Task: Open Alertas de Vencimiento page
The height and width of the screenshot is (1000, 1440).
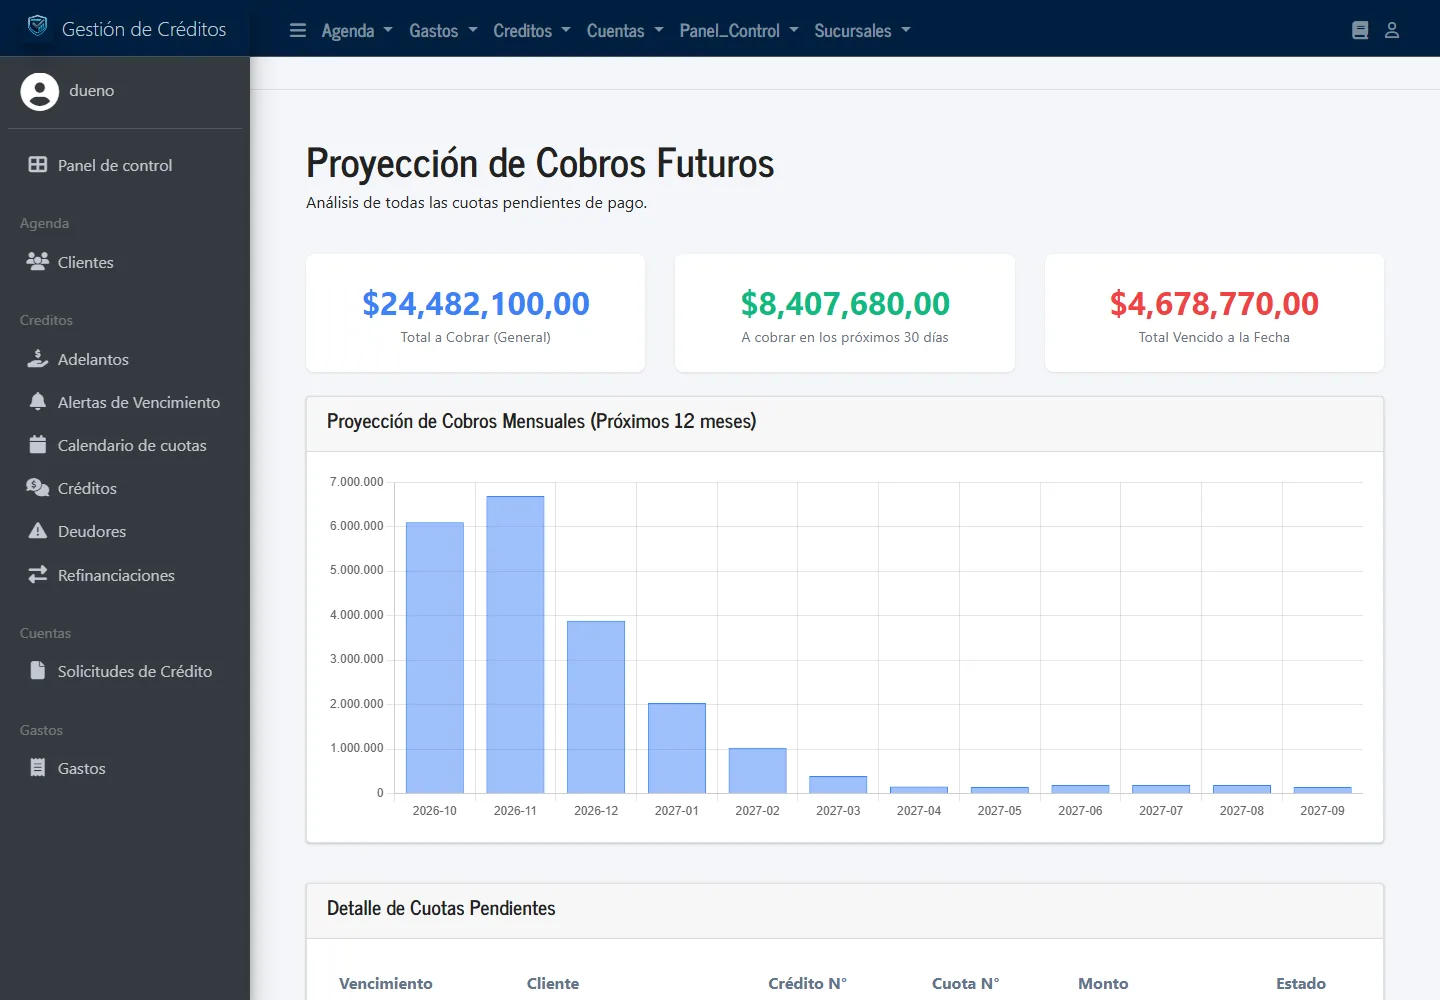Action: (x=125, y=402)
